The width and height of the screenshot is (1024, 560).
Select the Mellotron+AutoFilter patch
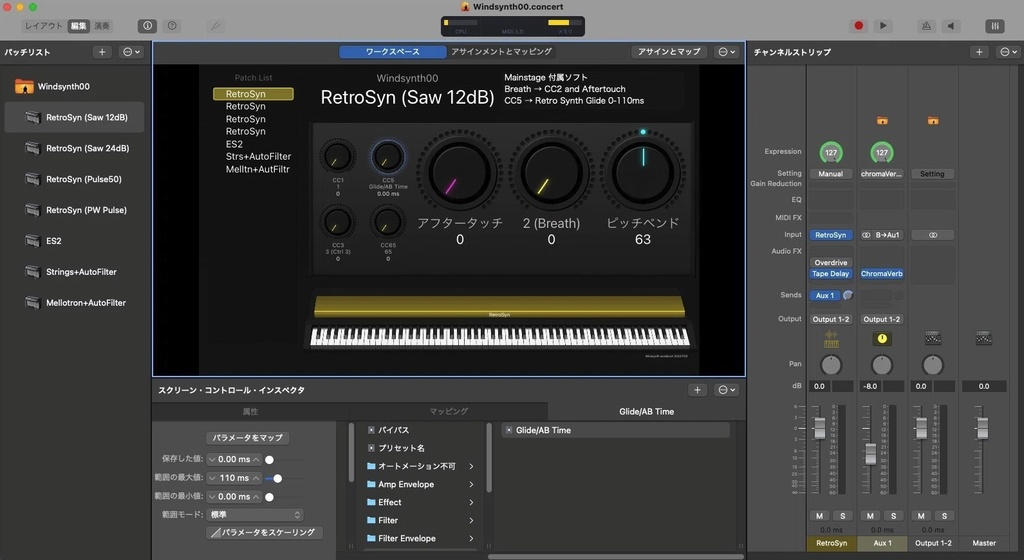(x=74, y=303)
